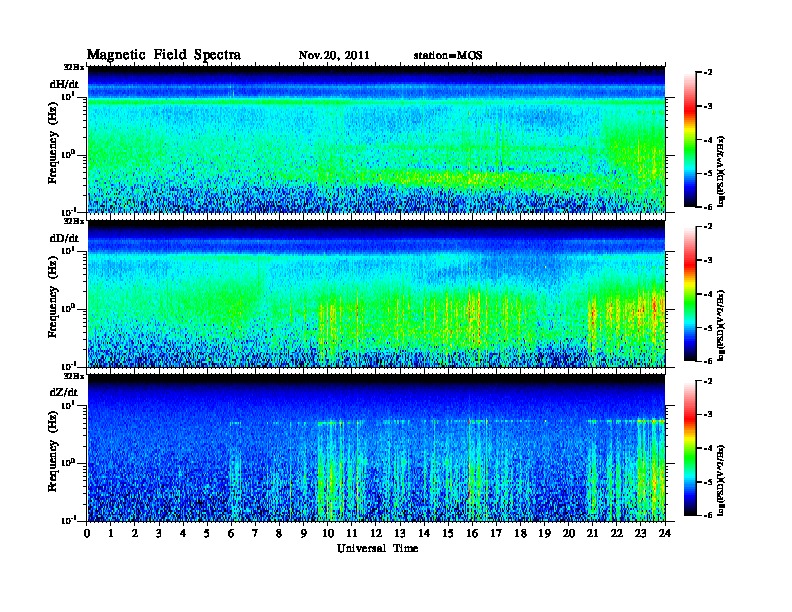Click the -2 value on dH/dt color scale

point(708,73)
